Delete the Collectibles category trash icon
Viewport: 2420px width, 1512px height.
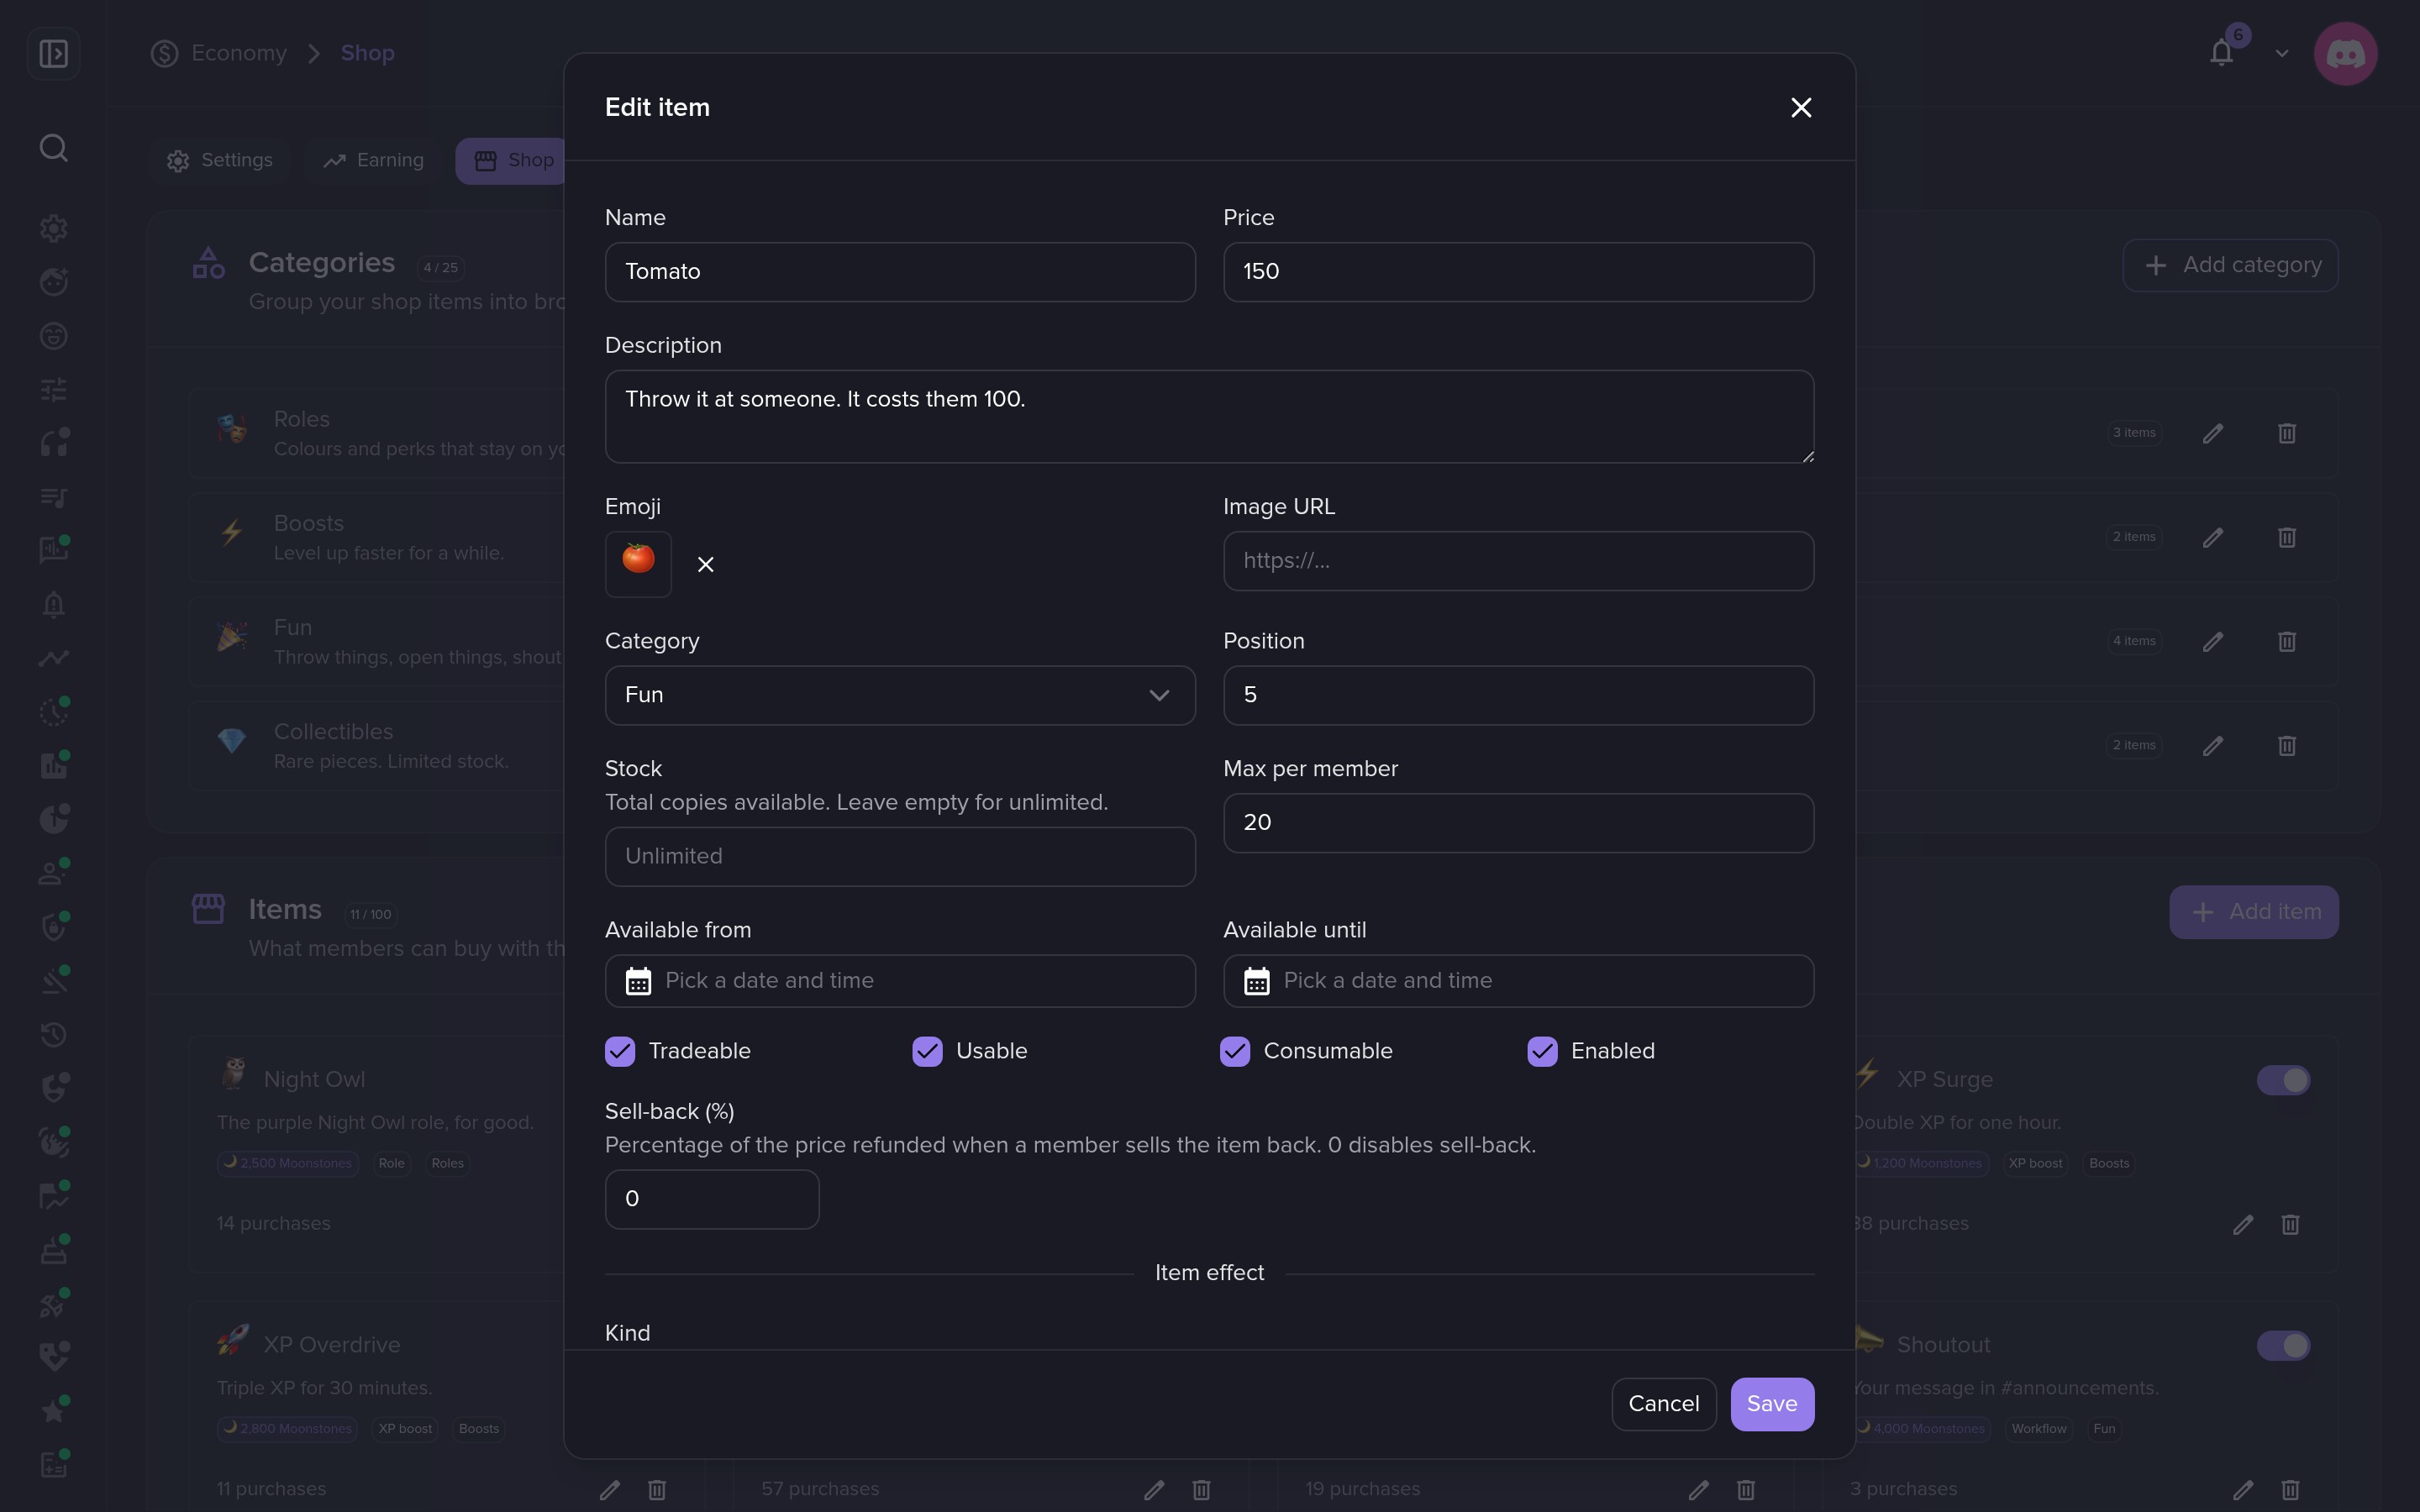[2287, 745]
